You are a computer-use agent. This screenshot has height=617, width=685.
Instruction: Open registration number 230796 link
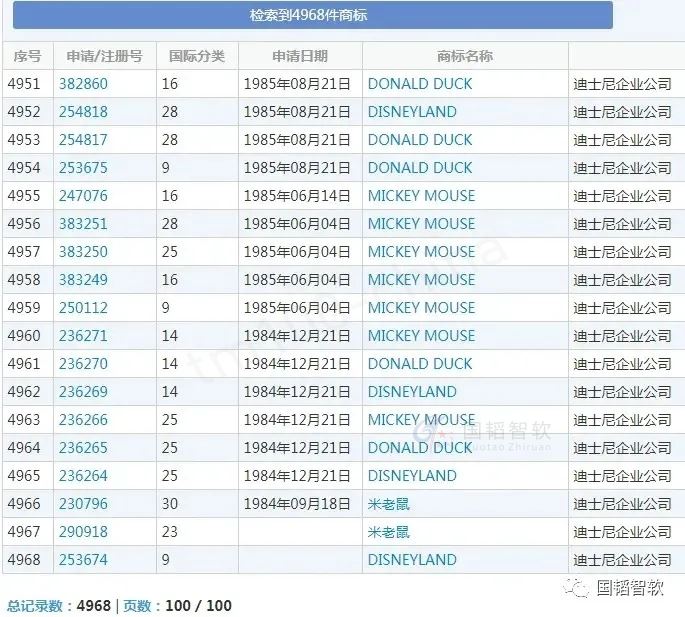[83, 503]
